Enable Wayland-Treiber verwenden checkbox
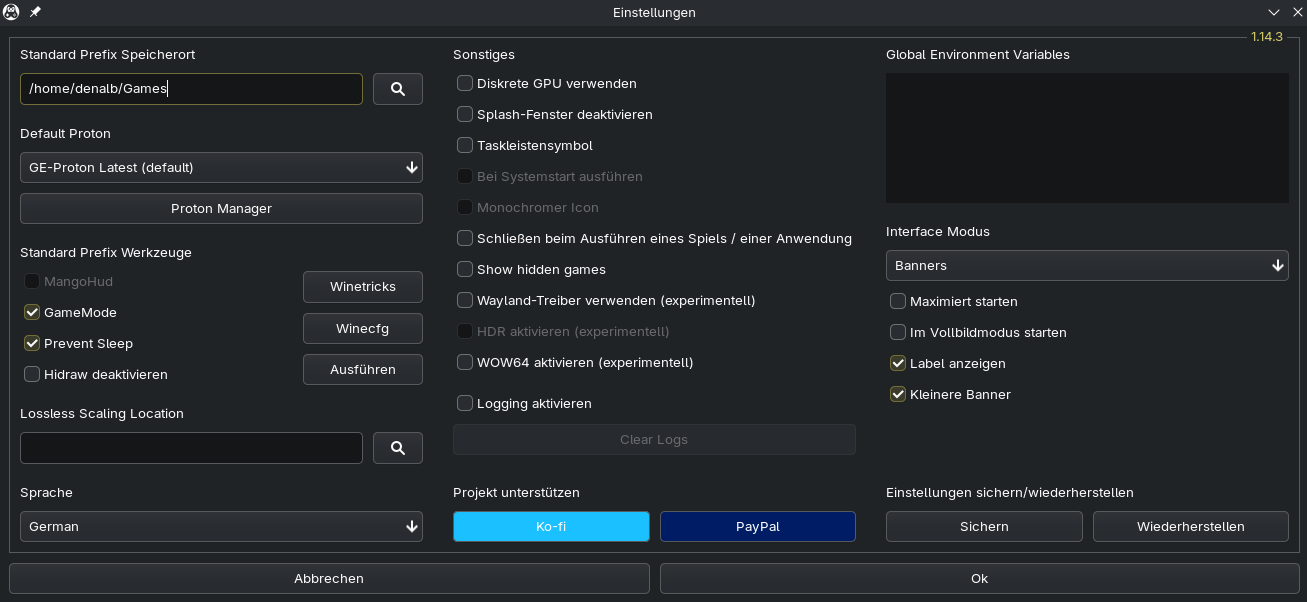This screenshot has width=1307, height=602. point(465,300)
